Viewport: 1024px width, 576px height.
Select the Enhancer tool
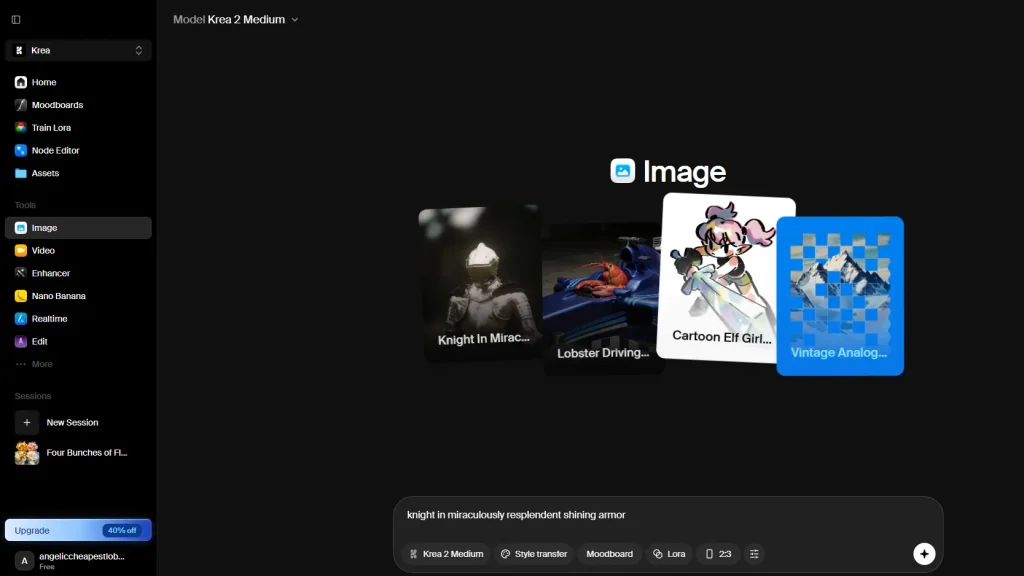coord(78,274)
